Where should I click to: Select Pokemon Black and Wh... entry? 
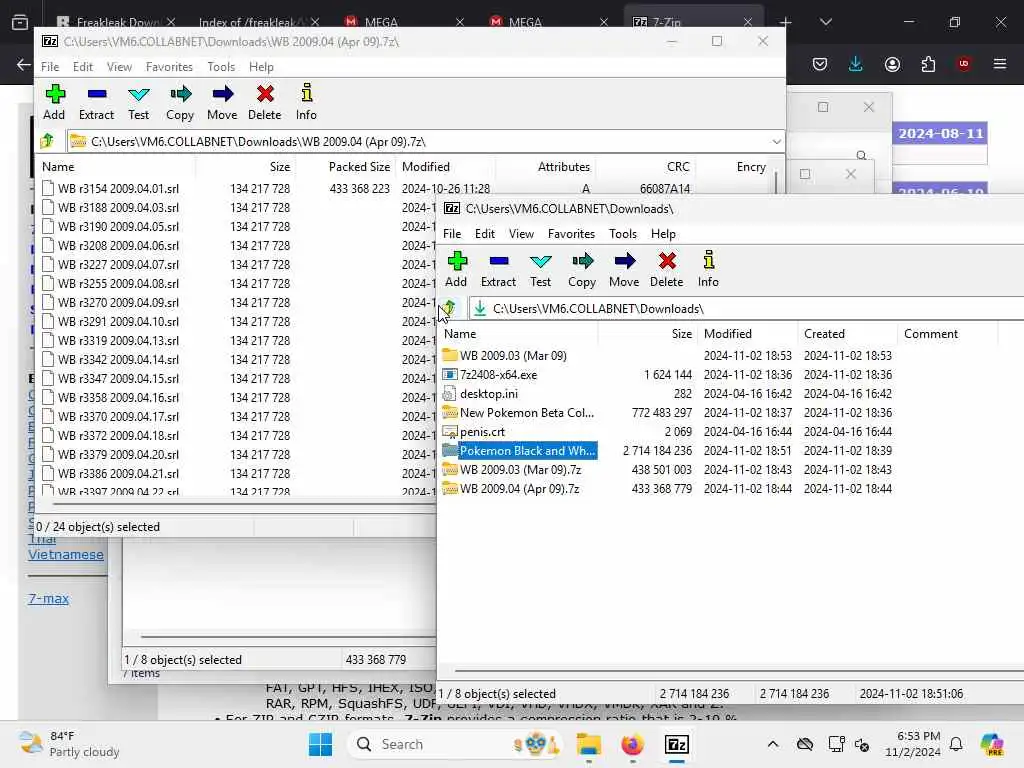pyautogui.click(x=527, y=451)
